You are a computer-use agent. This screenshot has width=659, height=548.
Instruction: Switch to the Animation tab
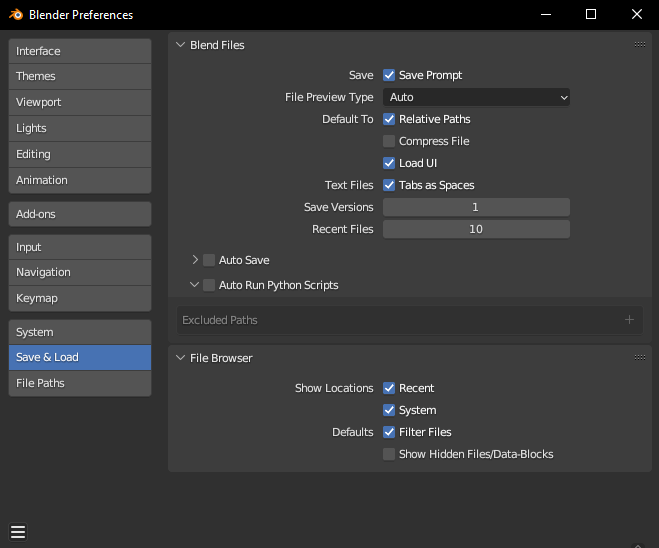80,180
